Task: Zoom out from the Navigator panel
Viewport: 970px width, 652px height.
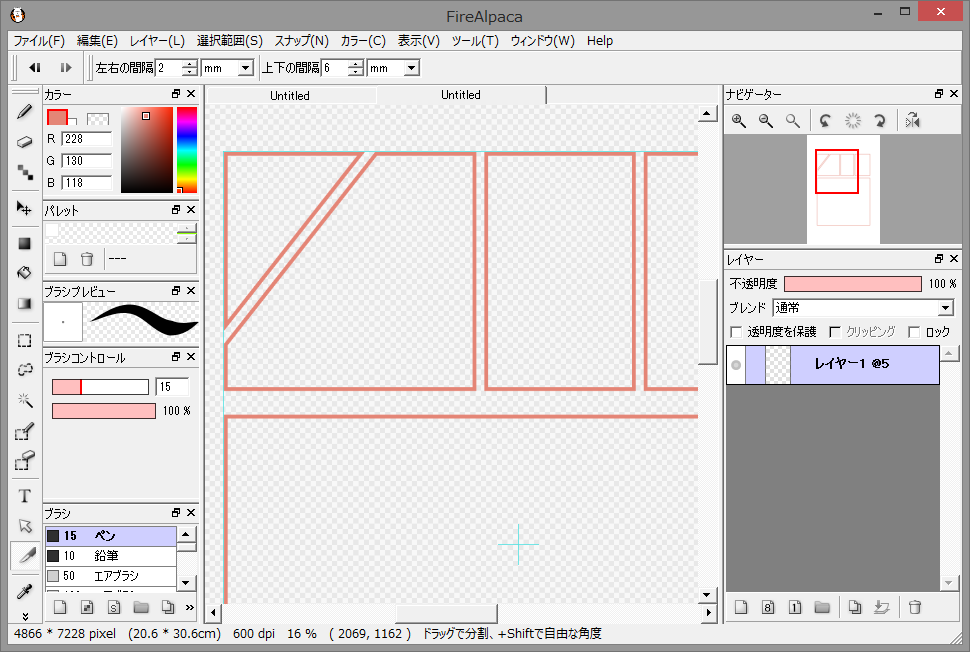Action: pyautogui.click(x=766, y=121)
